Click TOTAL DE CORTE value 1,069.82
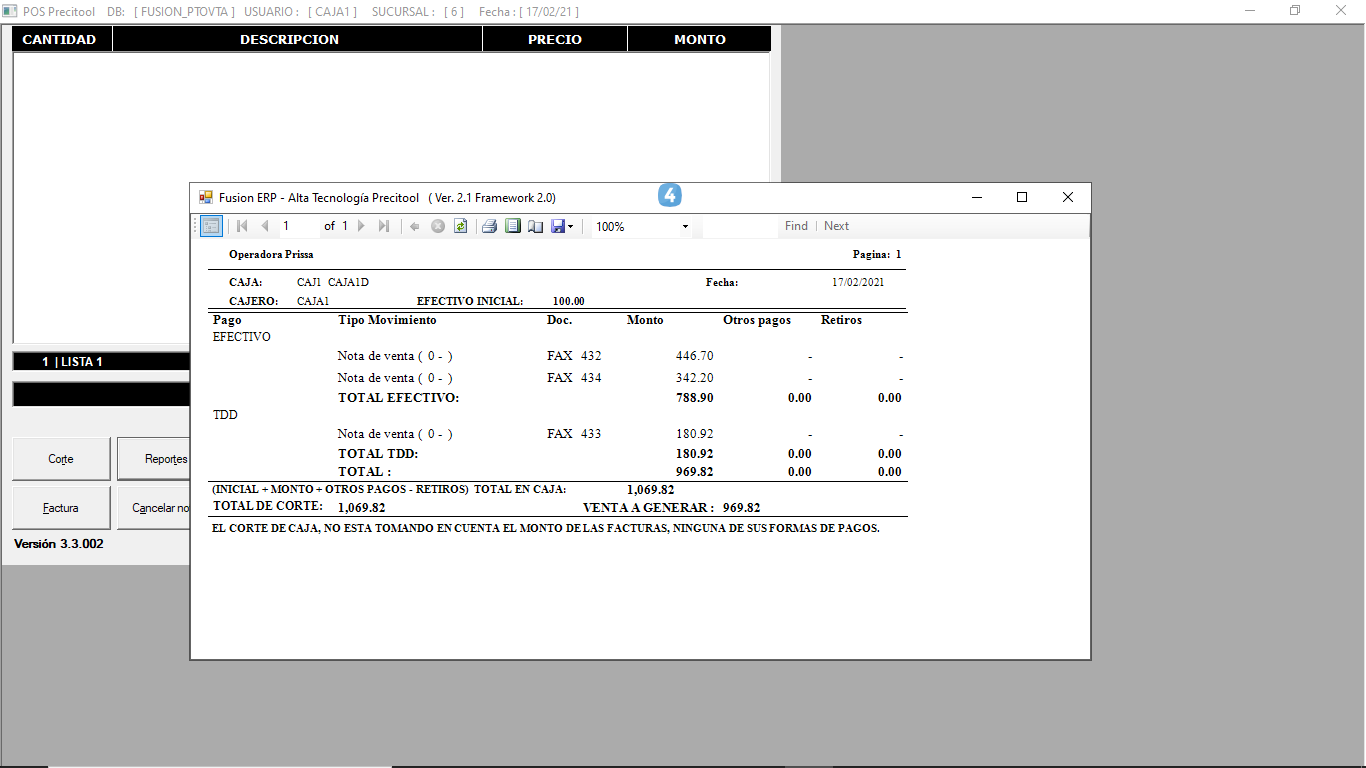1366x768 pixels. pyautogui.click(x=362, y=507)
